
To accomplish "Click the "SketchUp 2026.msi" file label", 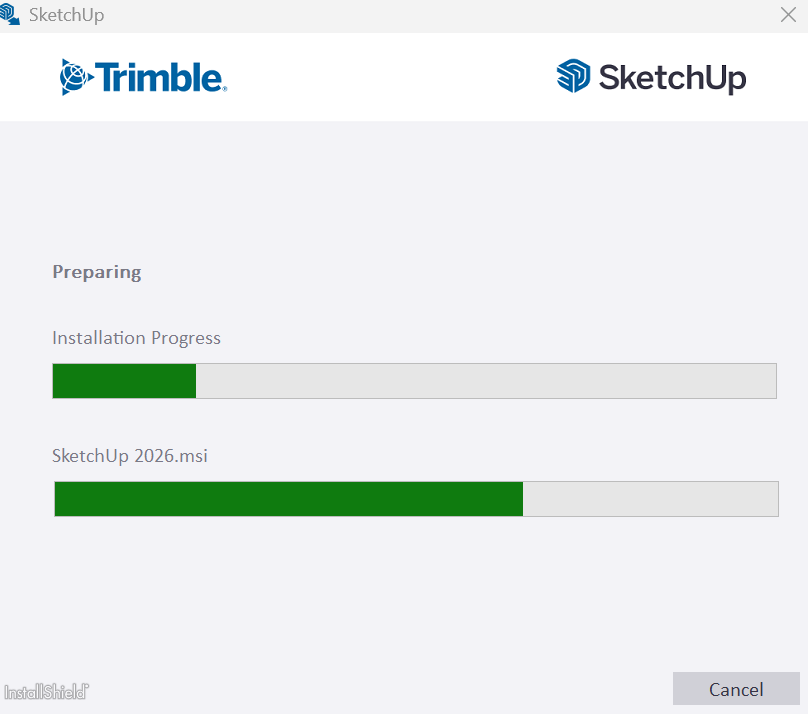I will (x=130, y=456).
